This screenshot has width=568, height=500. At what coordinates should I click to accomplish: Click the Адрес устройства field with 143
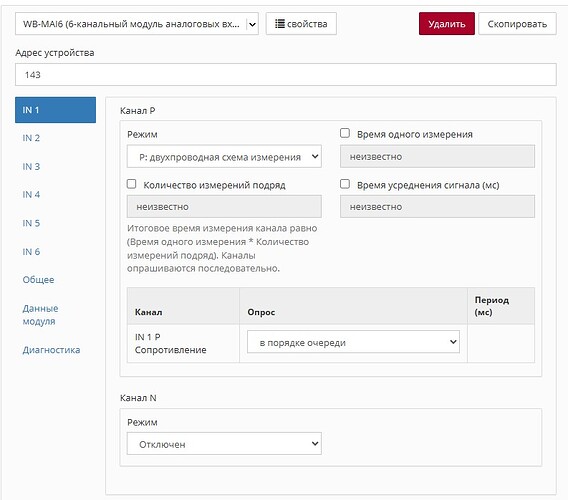tap(285, 75)
